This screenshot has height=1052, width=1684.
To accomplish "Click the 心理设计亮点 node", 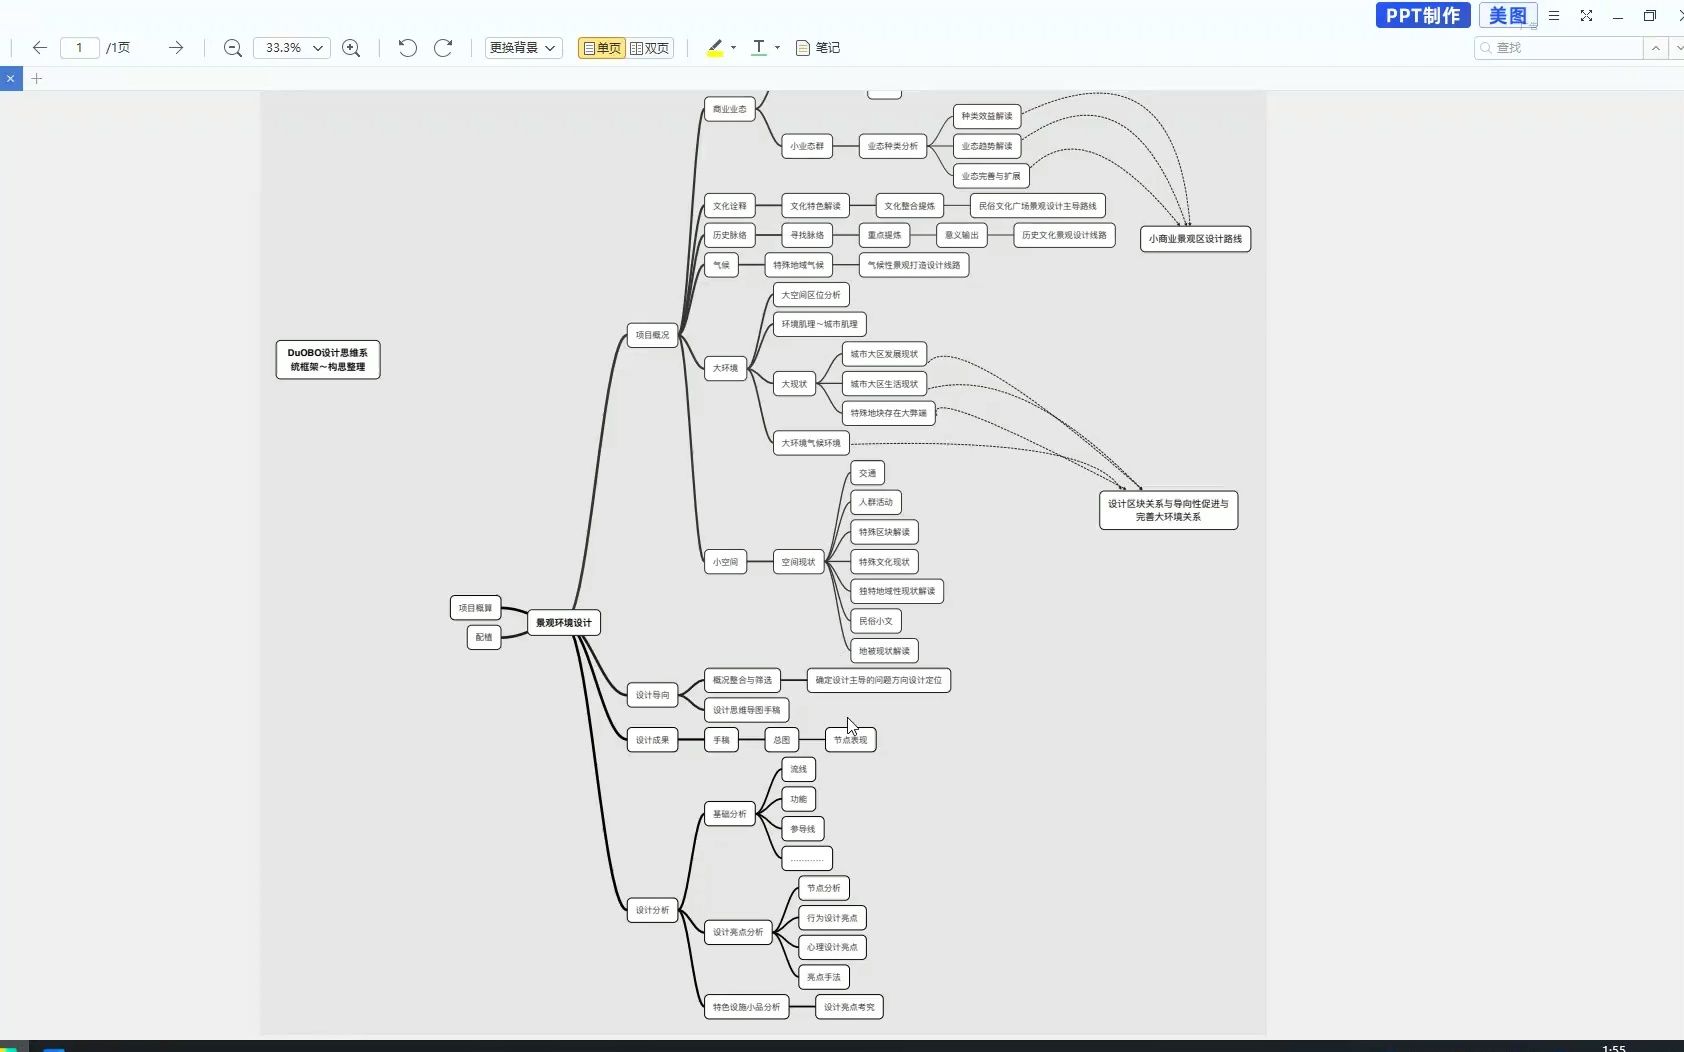I will pos(832,947).
